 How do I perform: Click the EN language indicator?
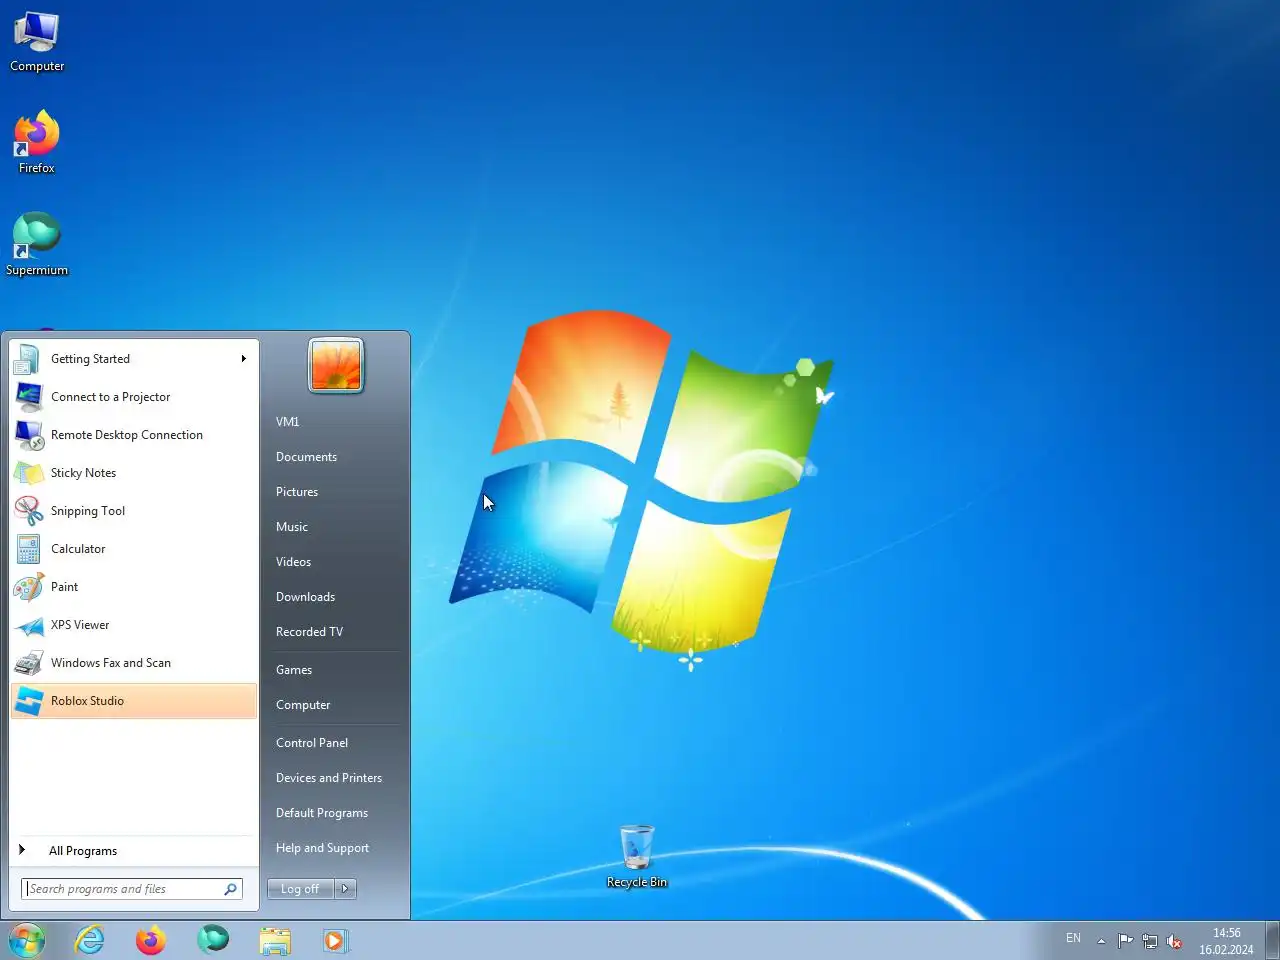tap(1073, 939)
